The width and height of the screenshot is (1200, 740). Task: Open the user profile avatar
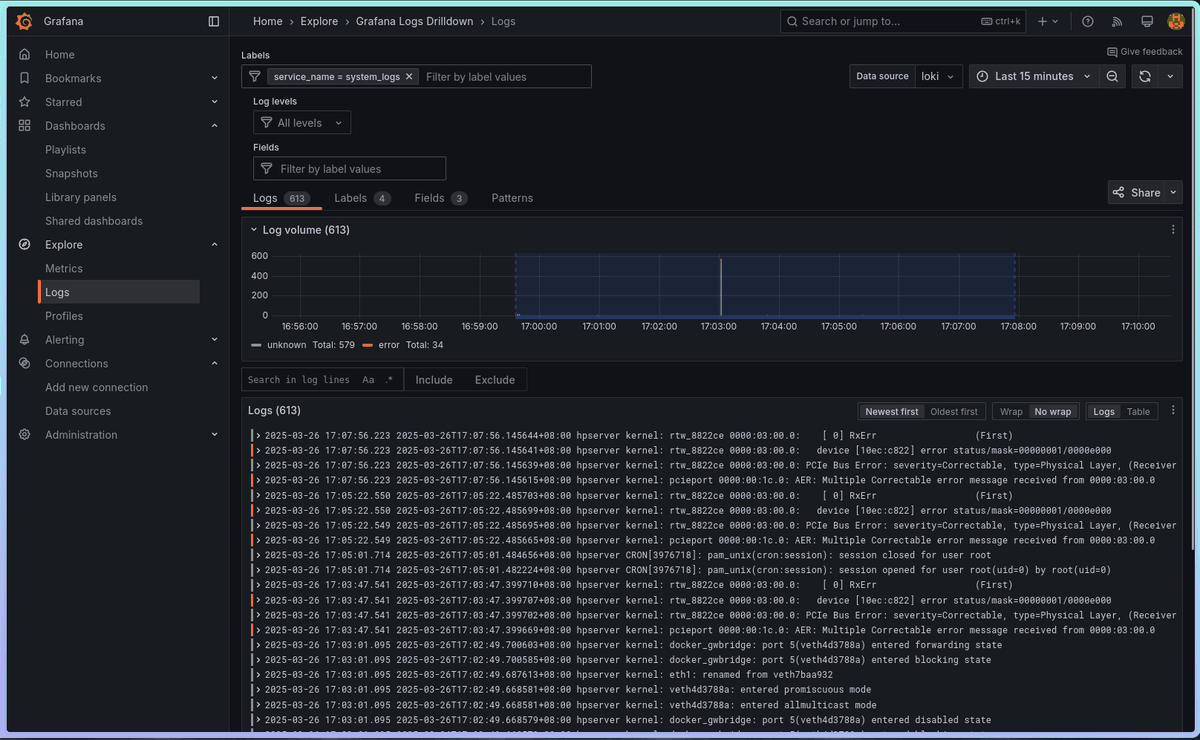tap(1176, 21)
